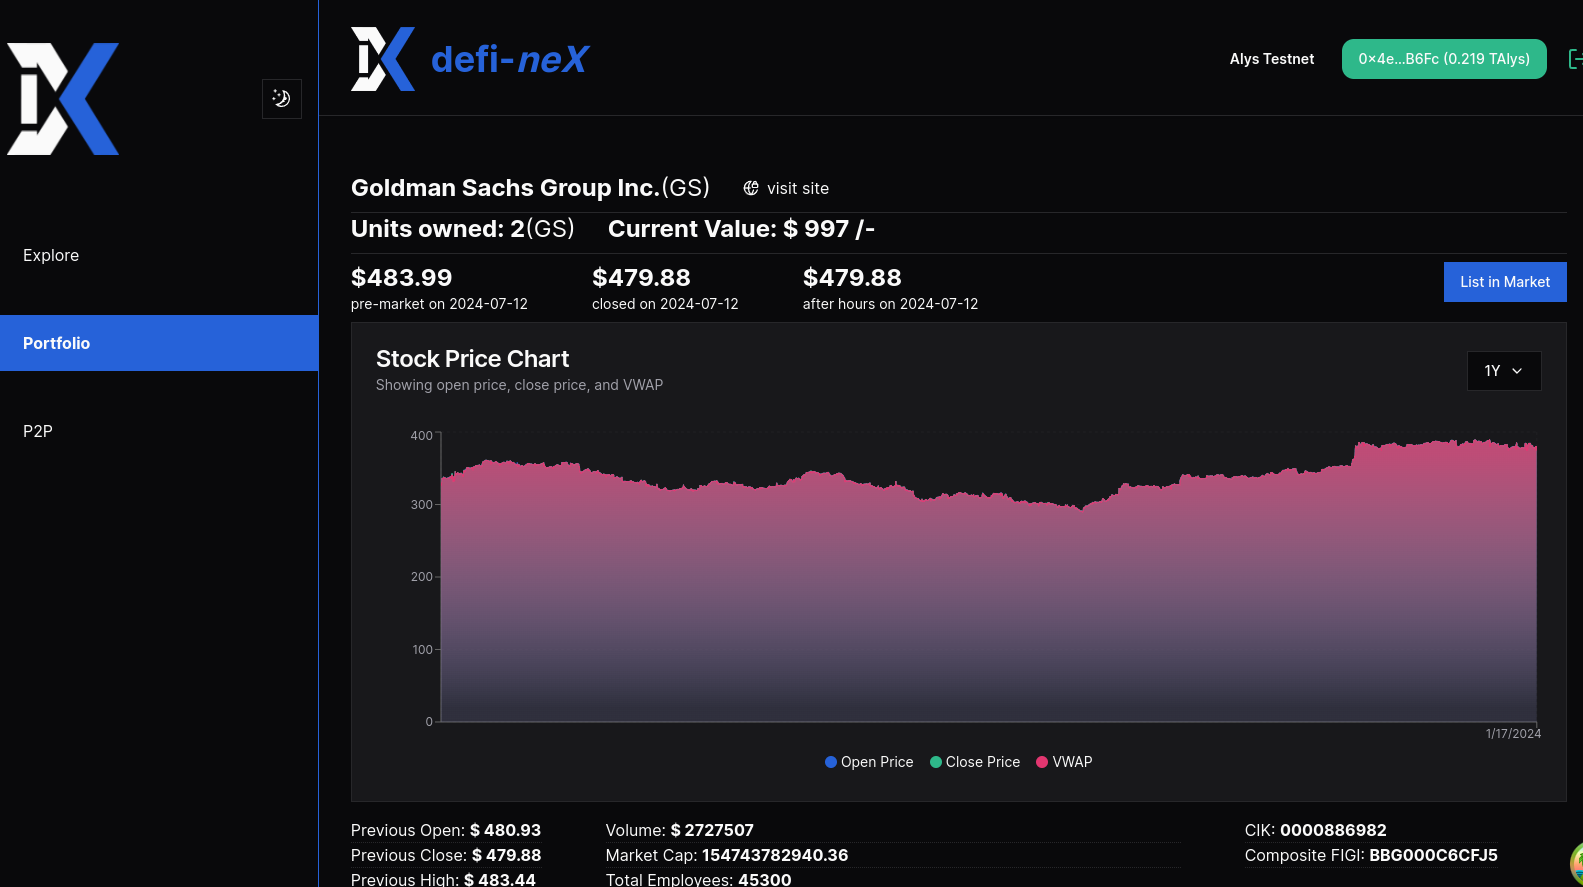The width and height of the screenshot is (1583, 887).
Task: Click Current Value: $ 997 text
Action: 741,229
